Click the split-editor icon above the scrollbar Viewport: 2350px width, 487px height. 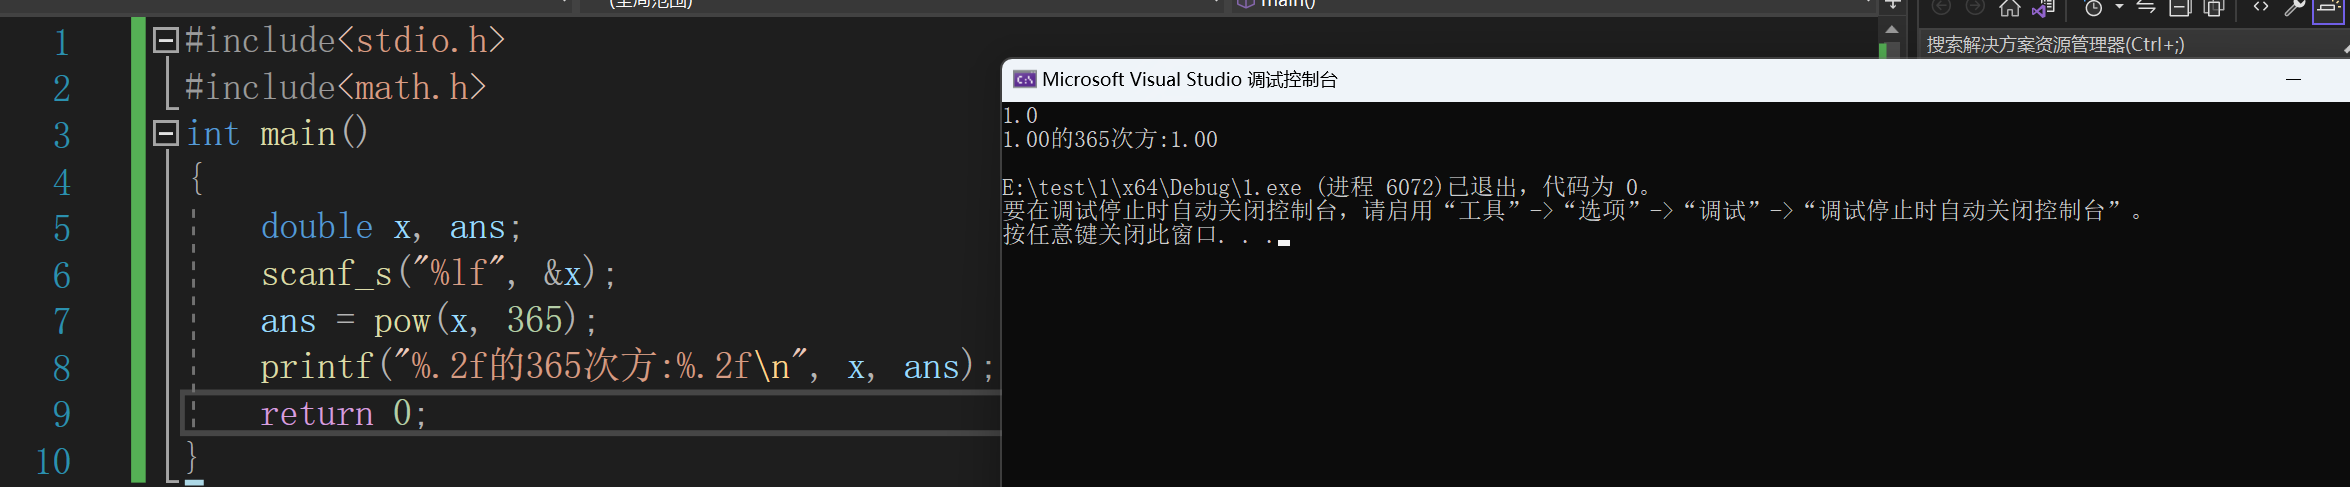click(x=1892, y=5)
